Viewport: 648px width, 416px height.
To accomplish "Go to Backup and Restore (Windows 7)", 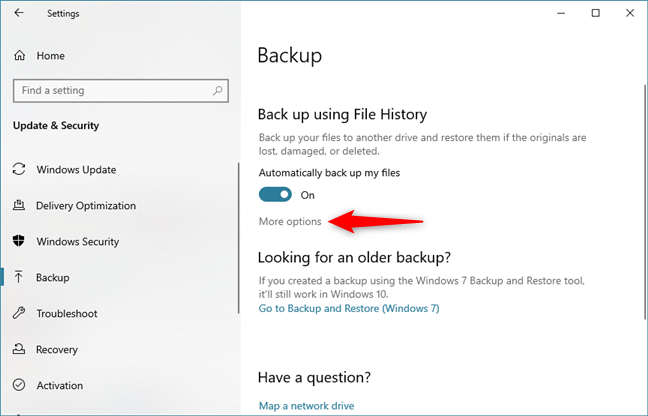I will (x=349, y=309).
